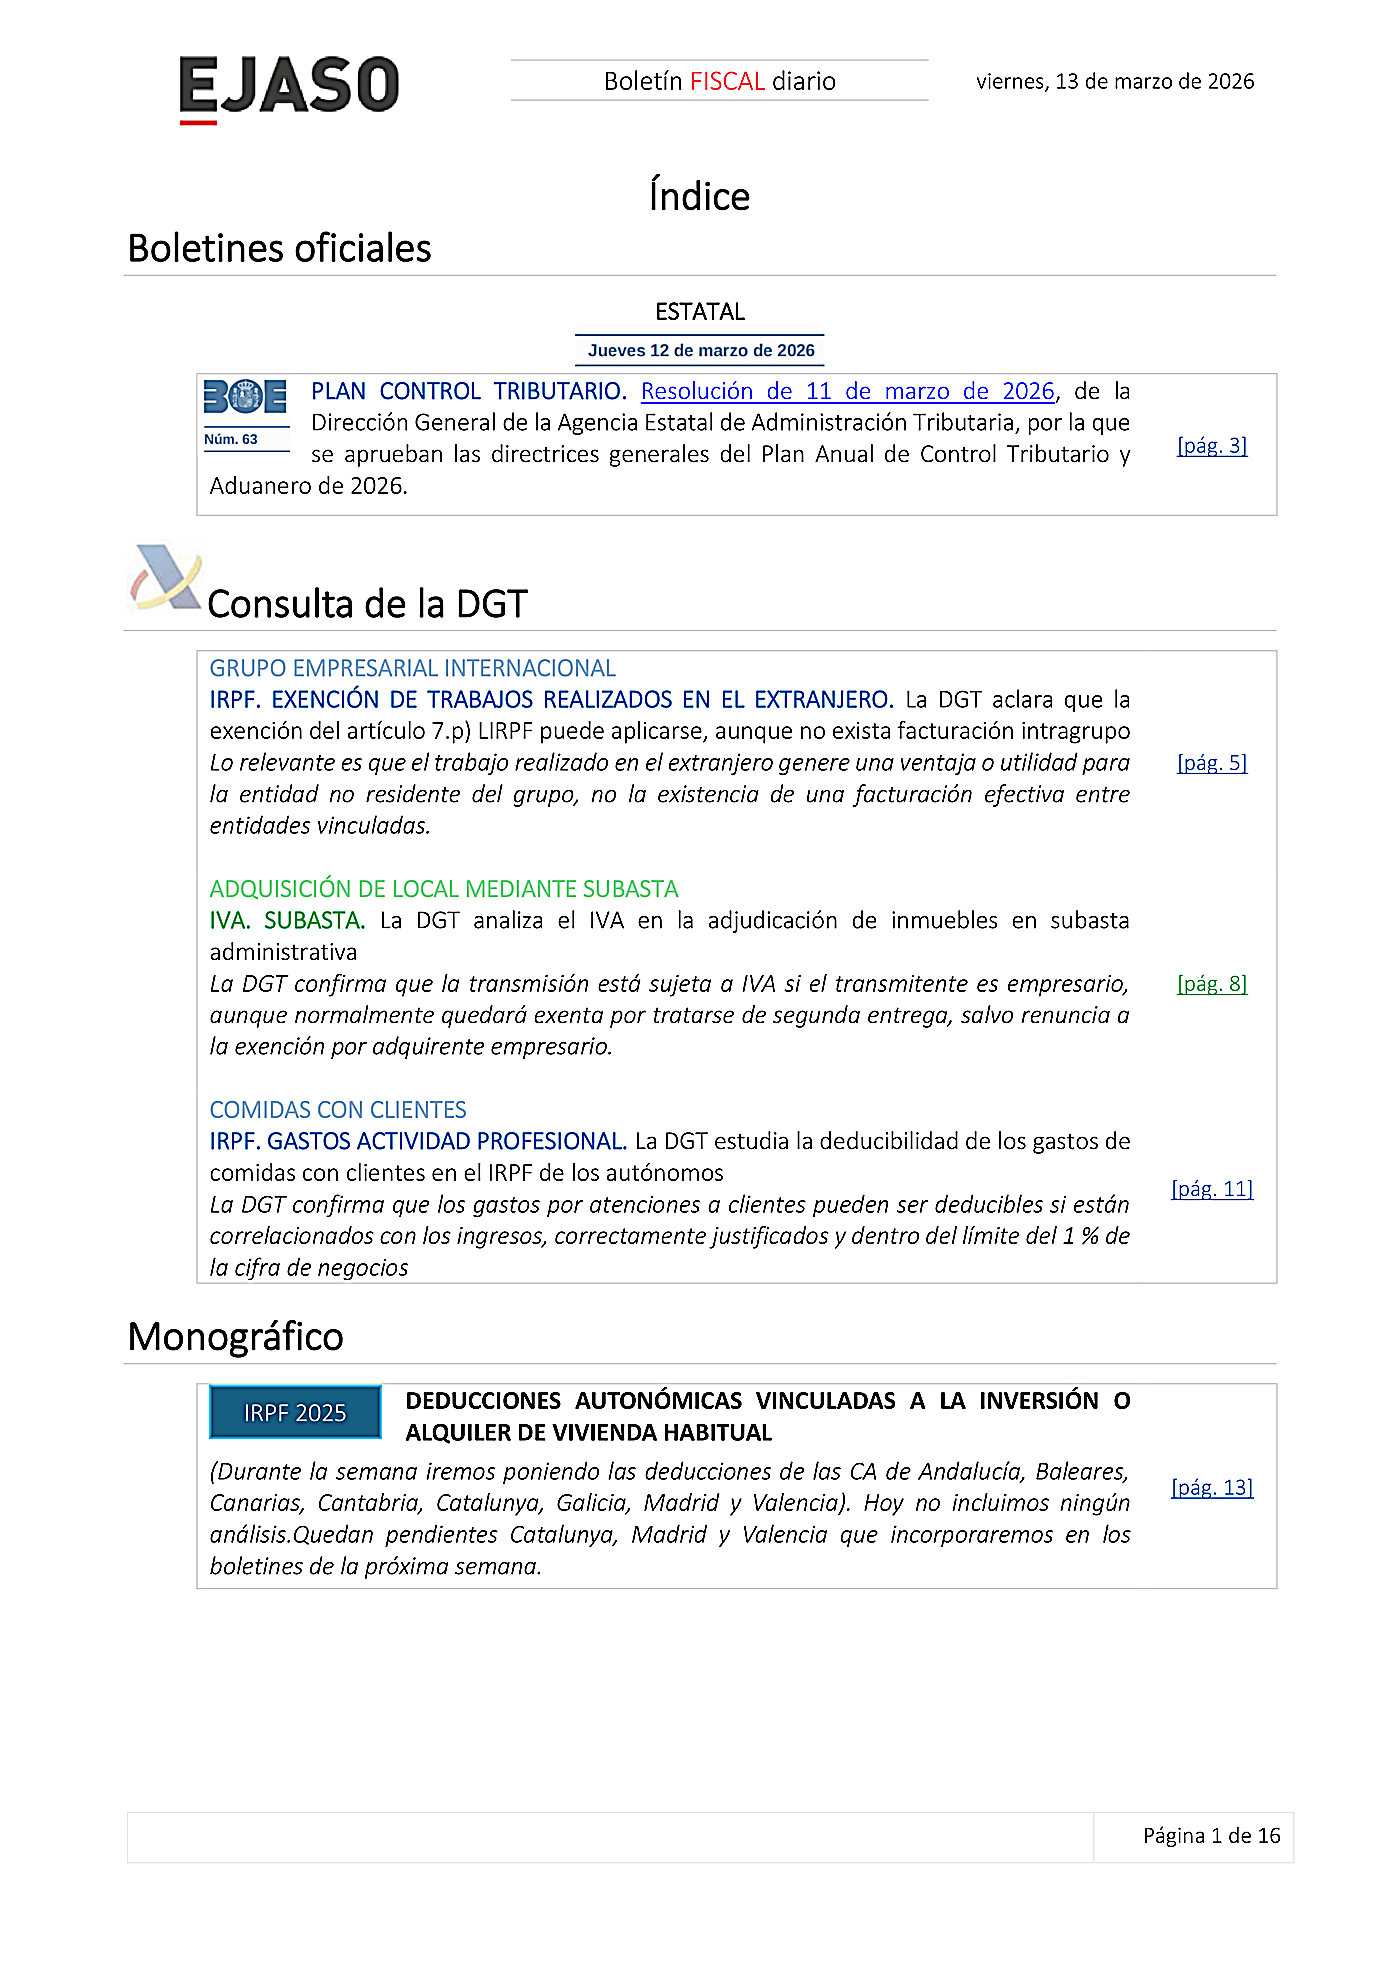Image resolution: width=1400 pixels, height=1979 pixels.
Task: Click the 'Página 1 de 16' footer
Action: [x=1211, y=1836]
